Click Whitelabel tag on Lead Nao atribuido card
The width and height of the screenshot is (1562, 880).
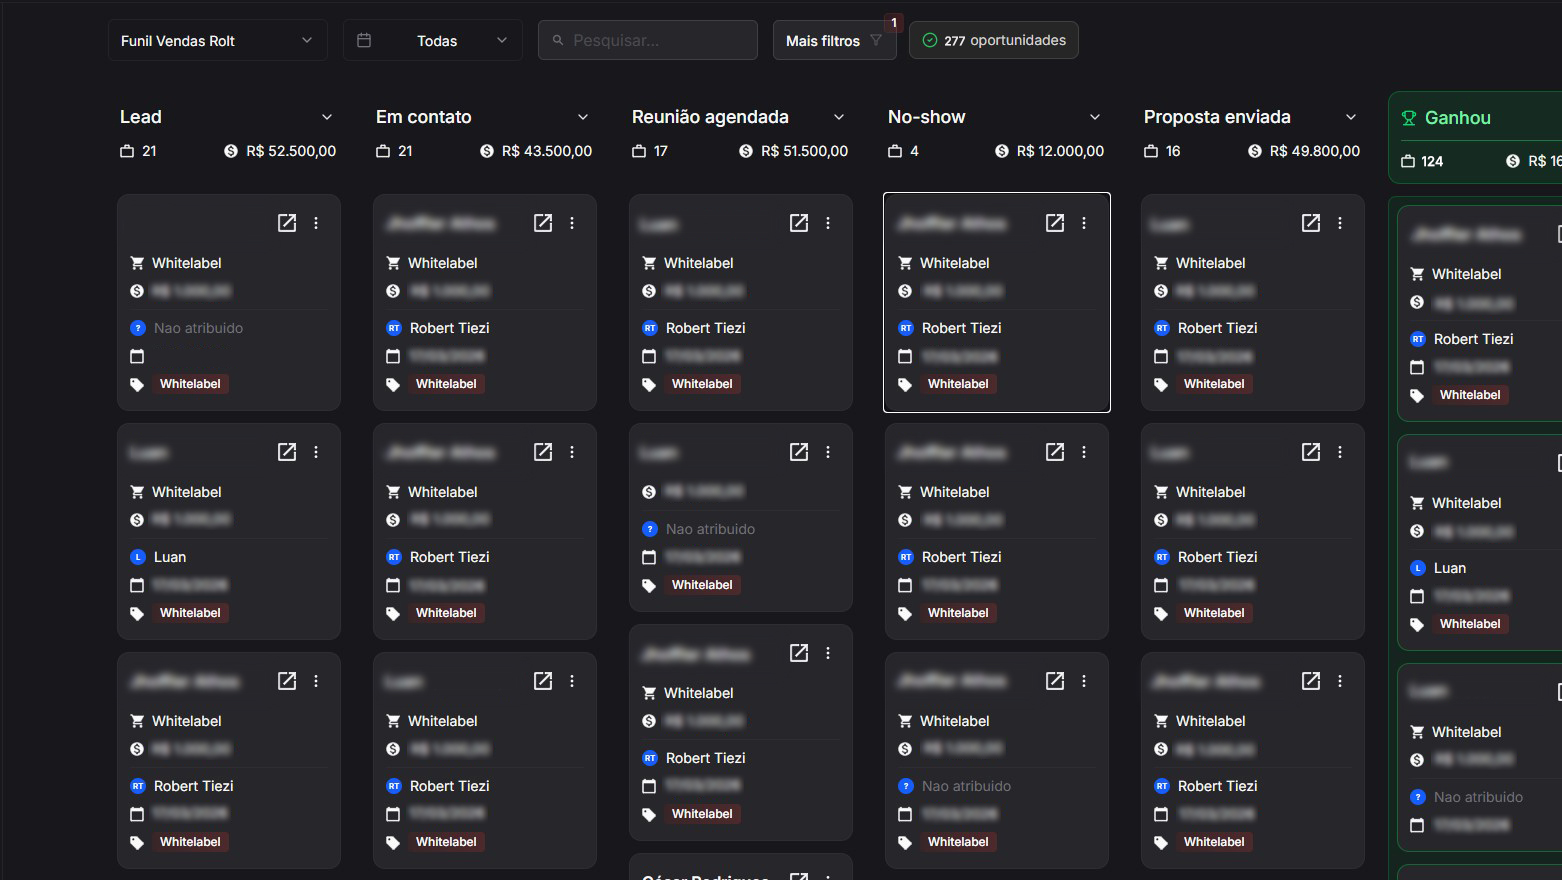coord(190,384)
